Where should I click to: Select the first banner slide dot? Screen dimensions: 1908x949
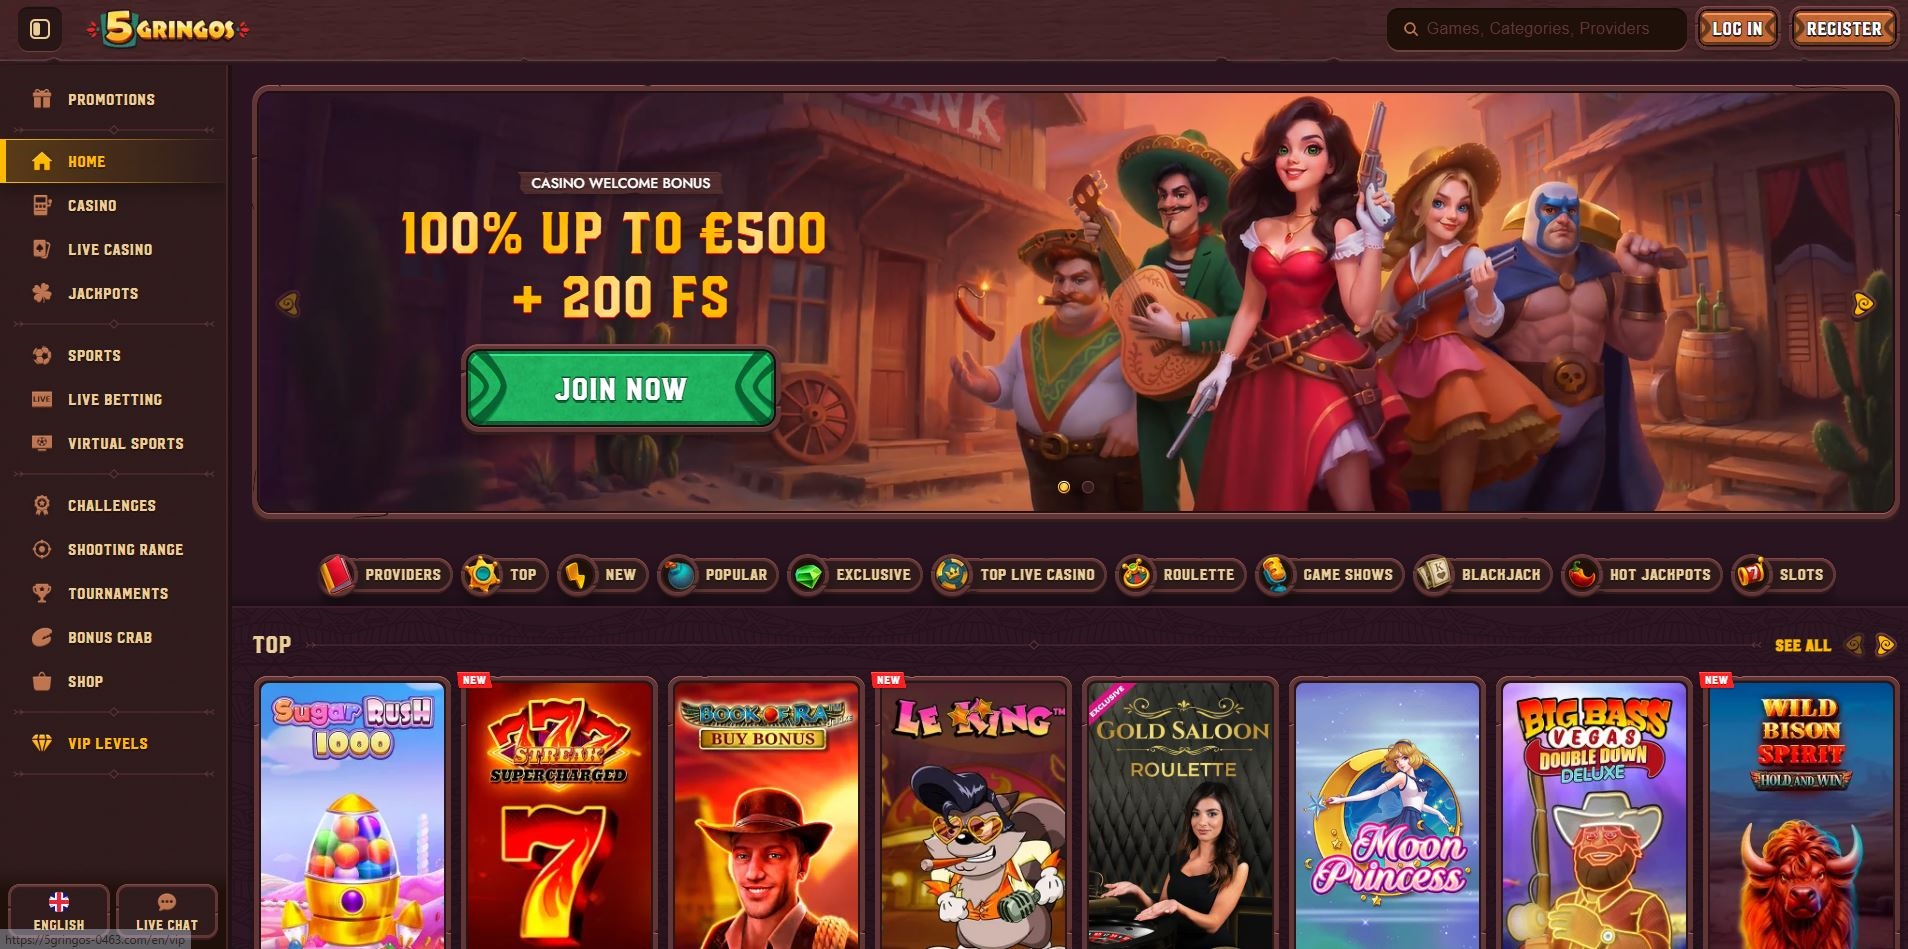[x=1064, y=487]
